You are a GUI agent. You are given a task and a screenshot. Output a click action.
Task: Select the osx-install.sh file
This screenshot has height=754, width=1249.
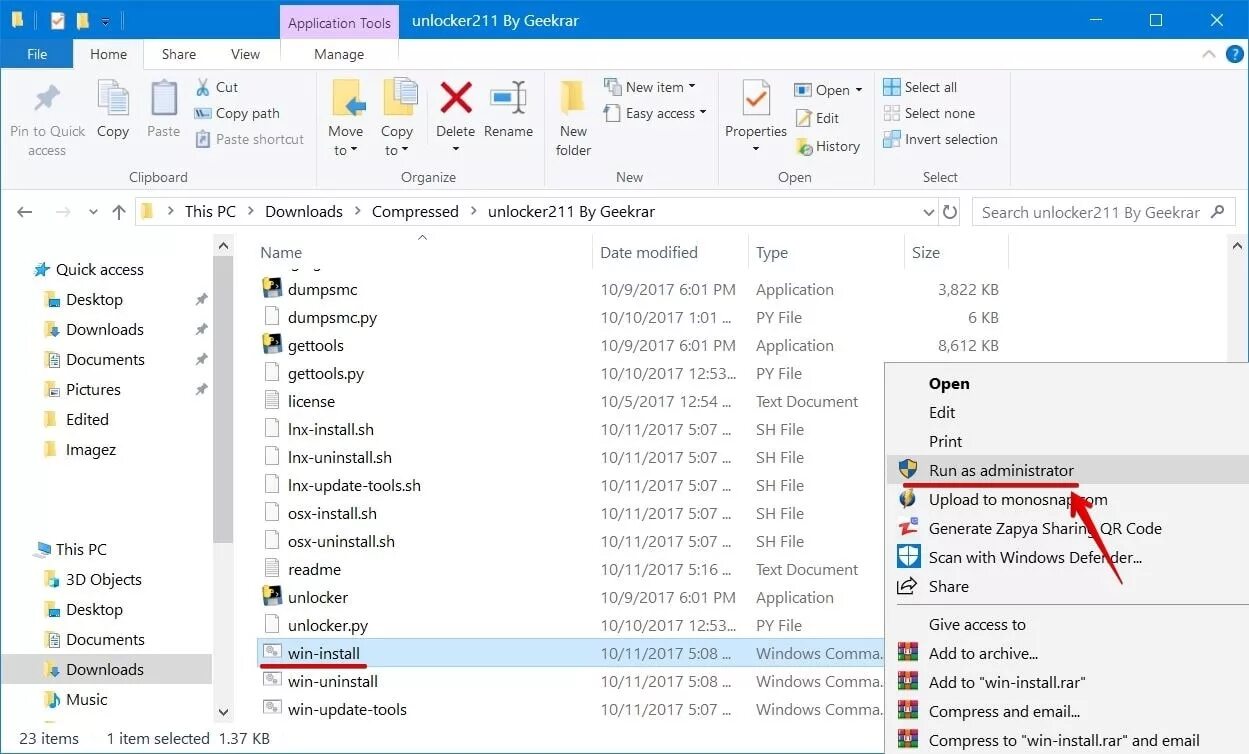[332, 513]
